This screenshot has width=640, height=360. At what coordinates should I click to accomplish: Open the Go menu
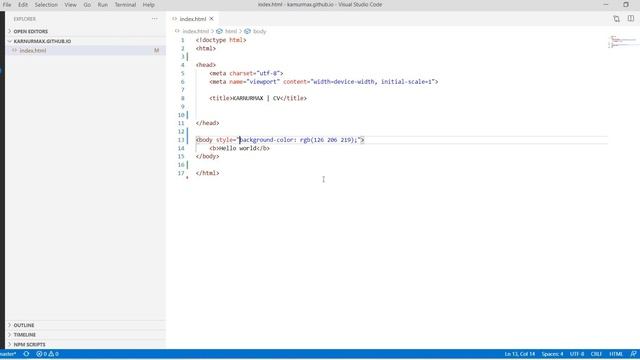87,5
